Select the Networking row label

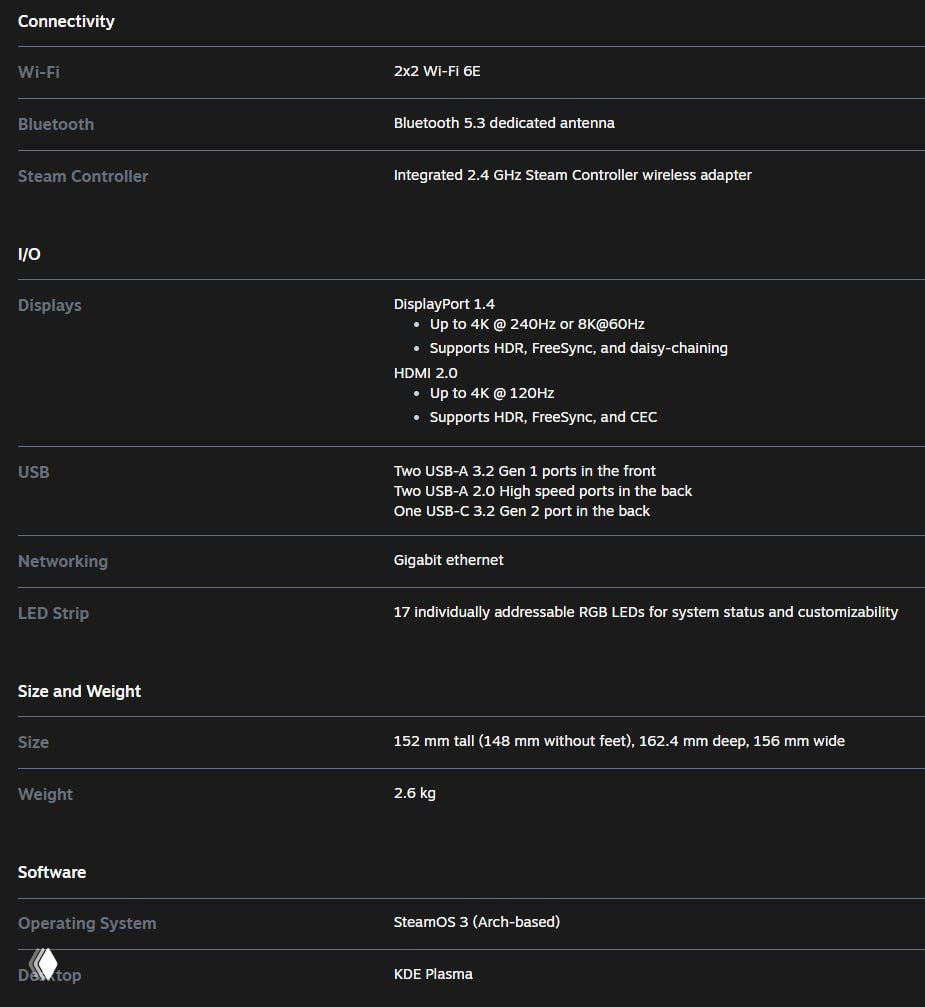tap(63, 561)
